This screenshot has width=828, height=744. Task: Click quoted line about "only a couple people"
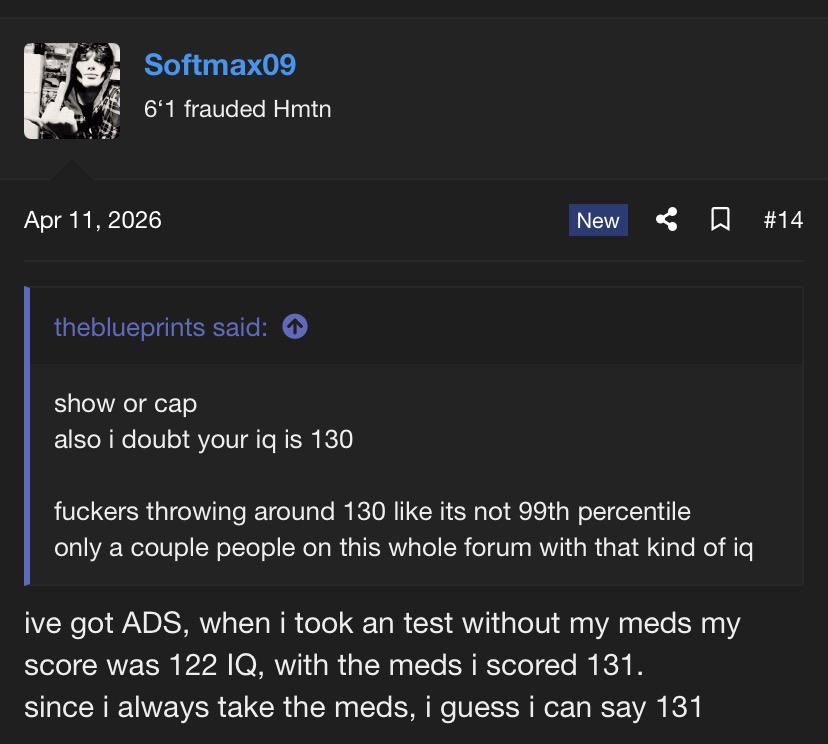click(403, 547)
